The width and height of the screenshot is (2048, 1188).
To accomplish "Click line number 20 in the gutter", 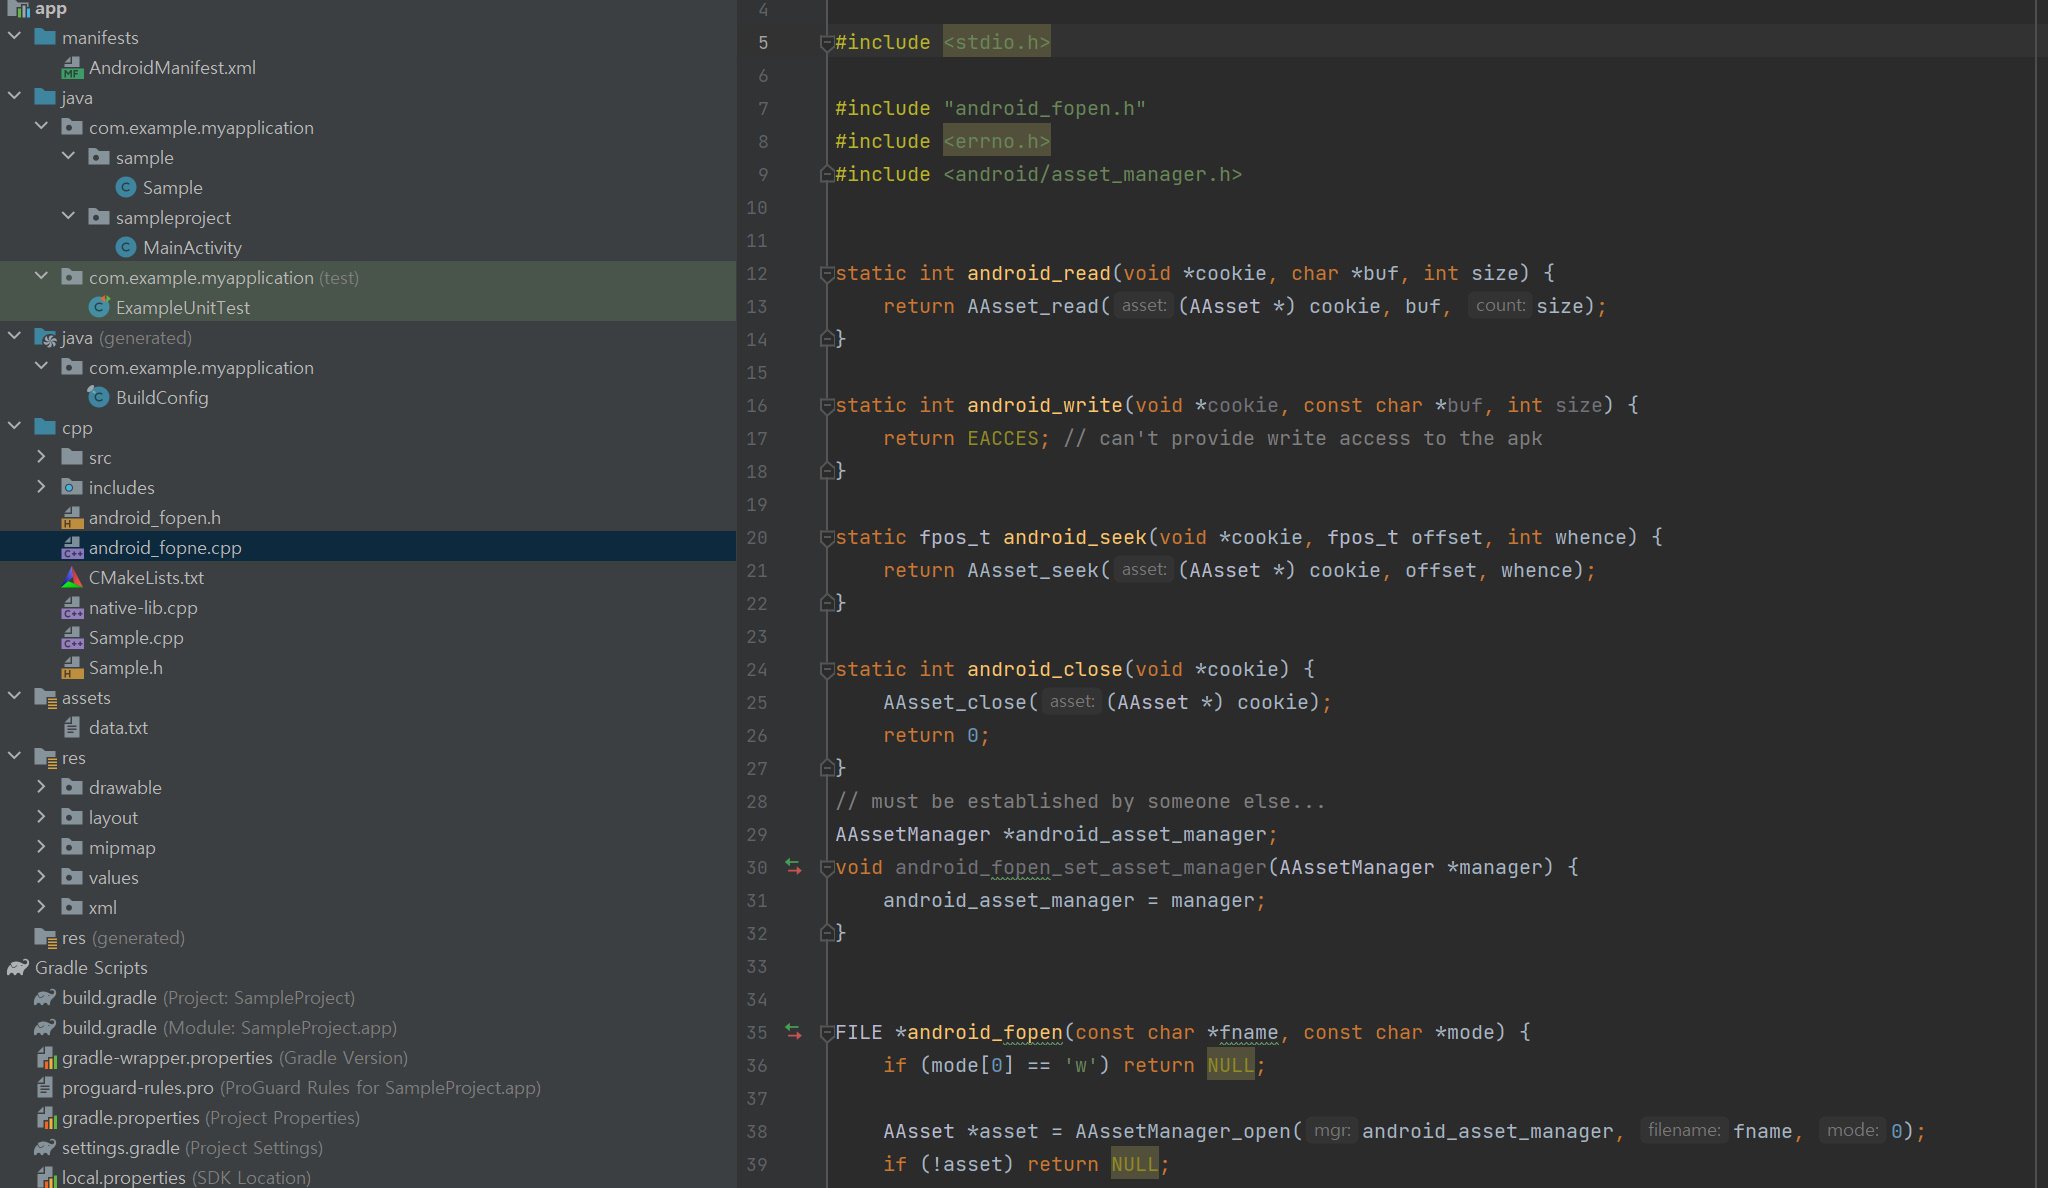I will [757, 538].
